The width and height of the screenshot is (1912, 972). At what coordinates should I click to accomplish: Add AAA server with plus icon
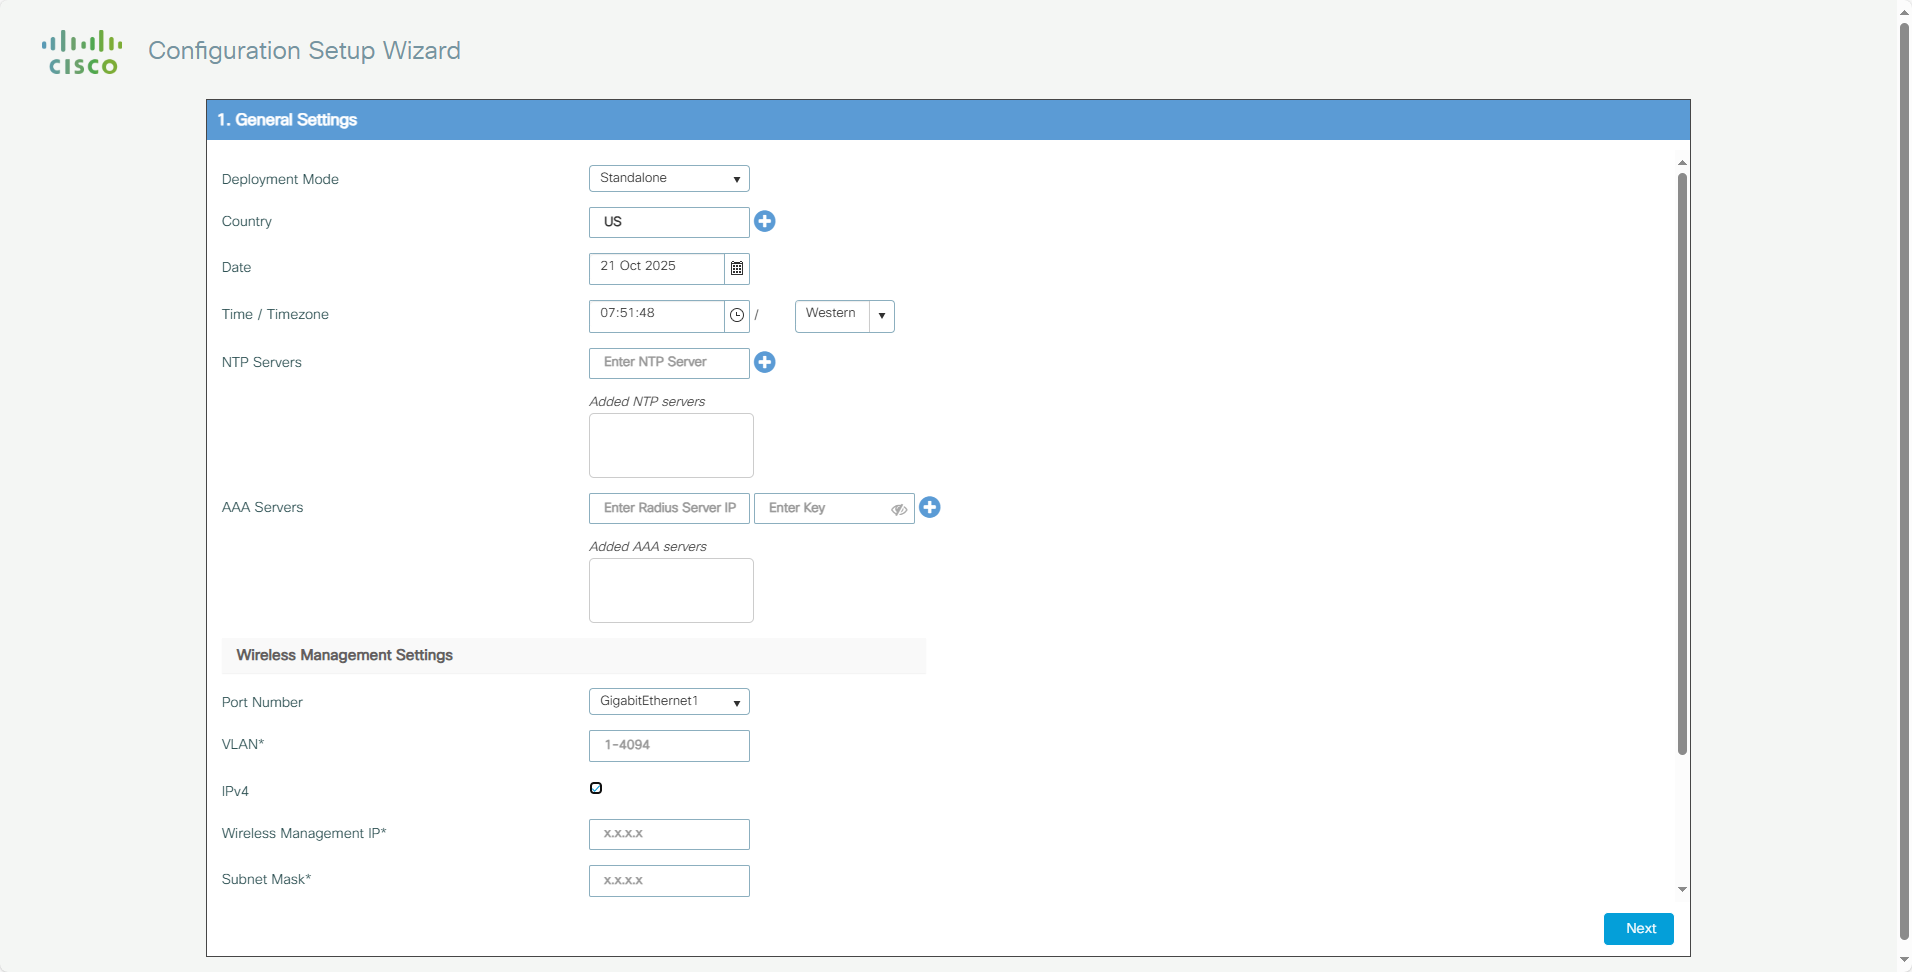click(x=930, y=507)
